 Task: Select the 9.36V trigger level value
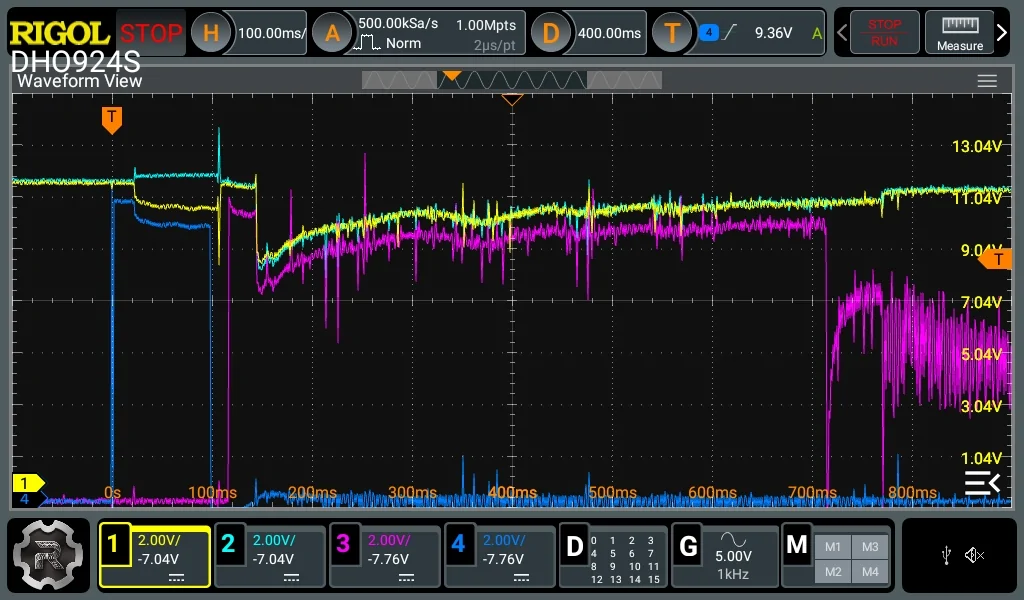773,33
